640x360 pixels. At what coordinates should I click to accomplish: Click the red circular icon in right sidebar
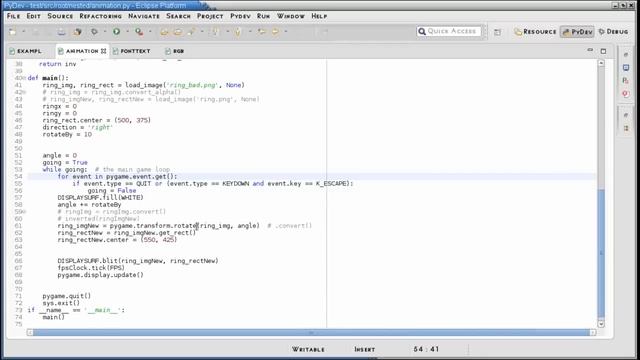pyautogui.click(x=626, y=94)
